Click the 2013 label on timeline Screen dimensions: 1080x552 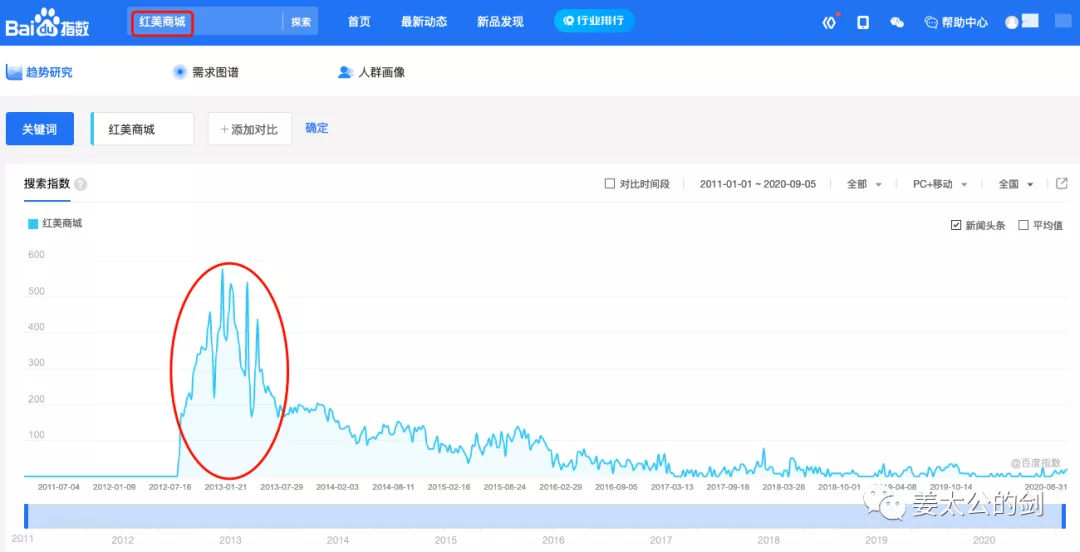pos(230,540)
